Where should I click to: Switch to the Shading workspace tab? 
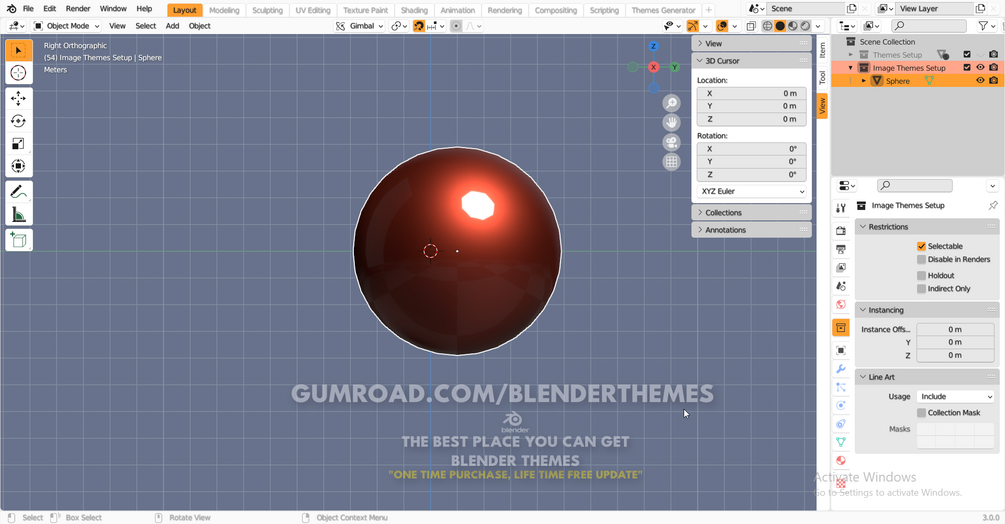pos(414,10)
